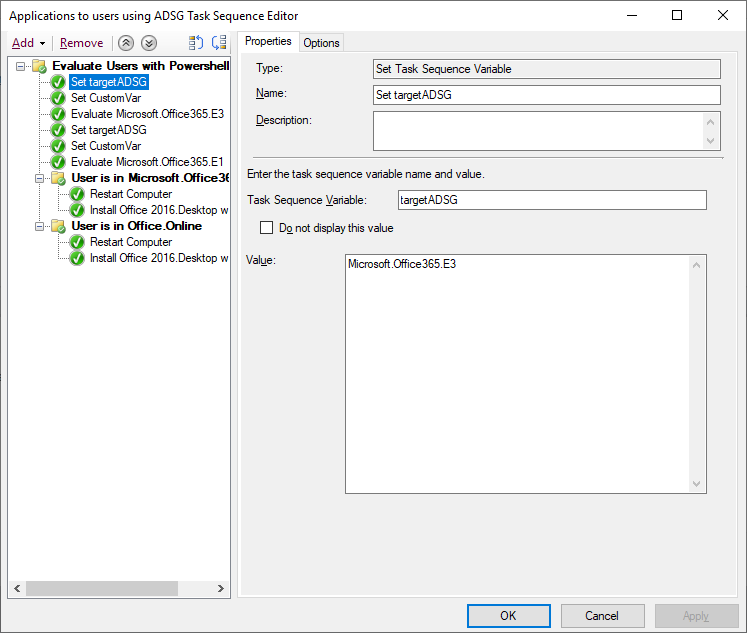
Task: Click check icon of Install Office 2016 under Microsoft.Office365 group
Action: coord(77,210)
